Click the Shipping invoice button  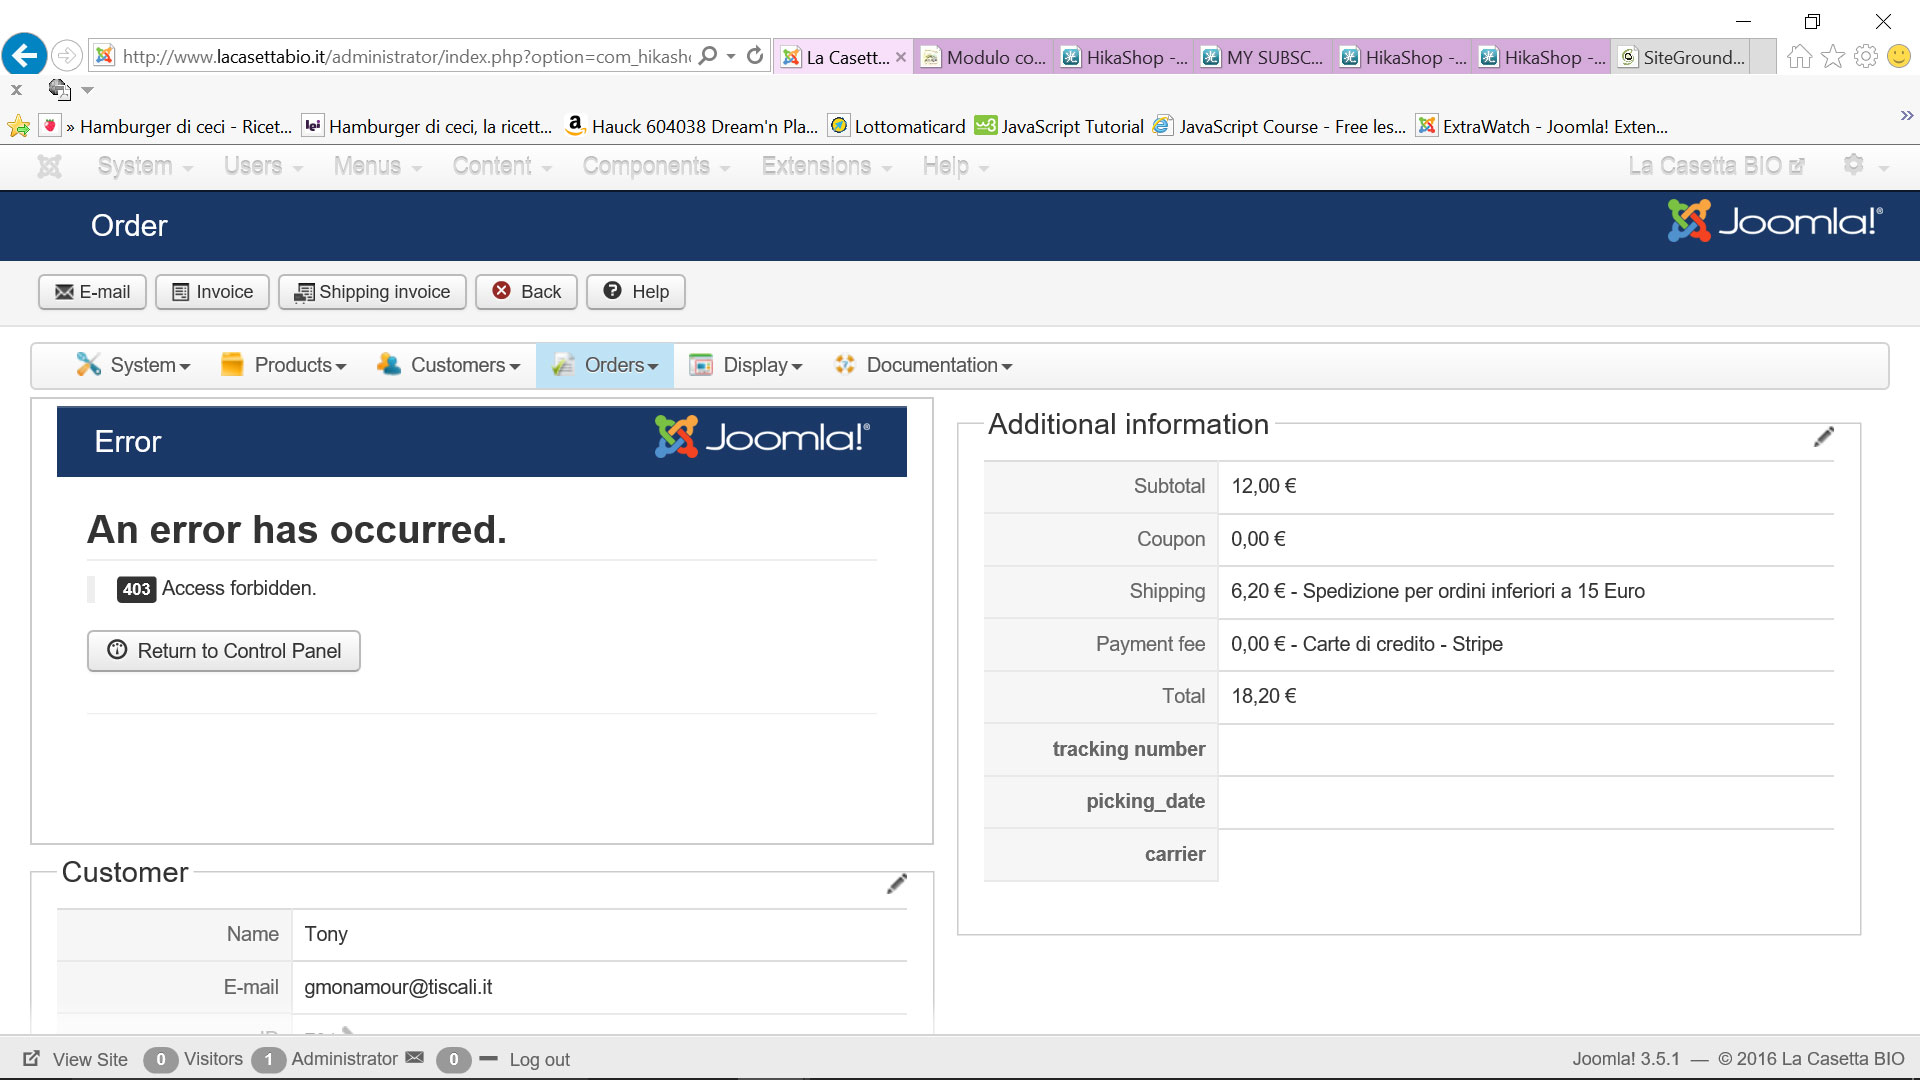pos(372,292)
